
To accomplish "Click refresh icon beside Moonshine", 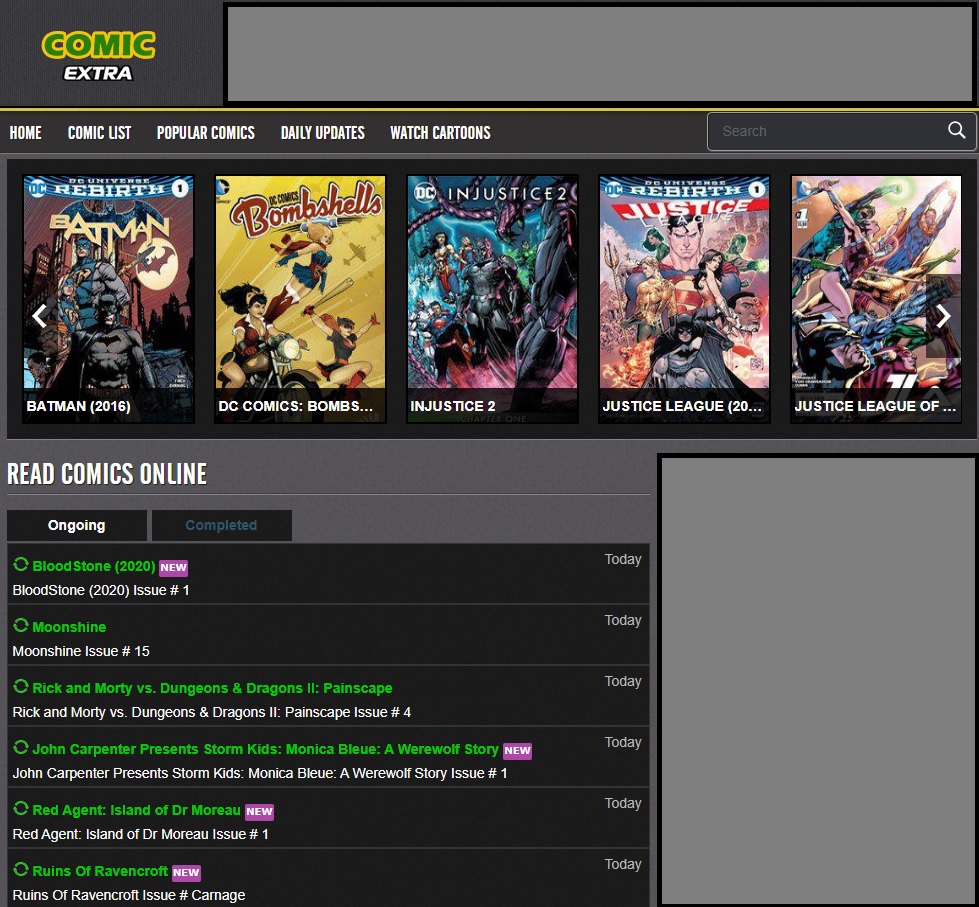I will pyautogui.click(x=21, y=625).
